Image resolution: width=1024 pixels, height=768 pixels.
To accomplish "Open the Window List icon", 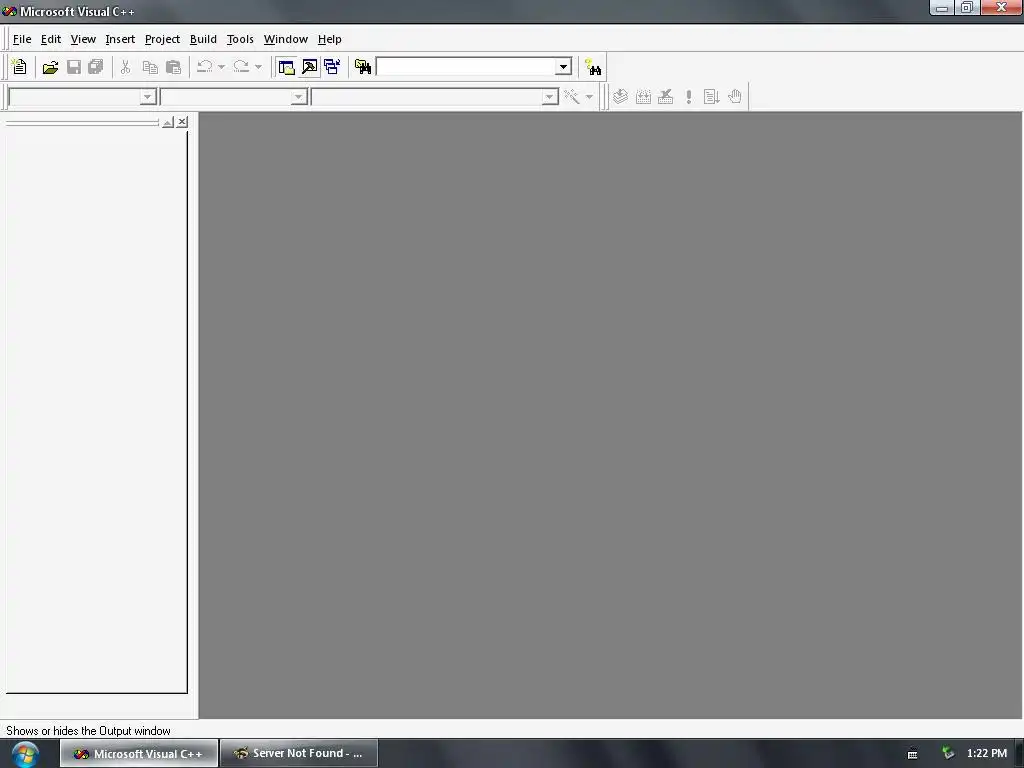I will (x=332, y=67).
